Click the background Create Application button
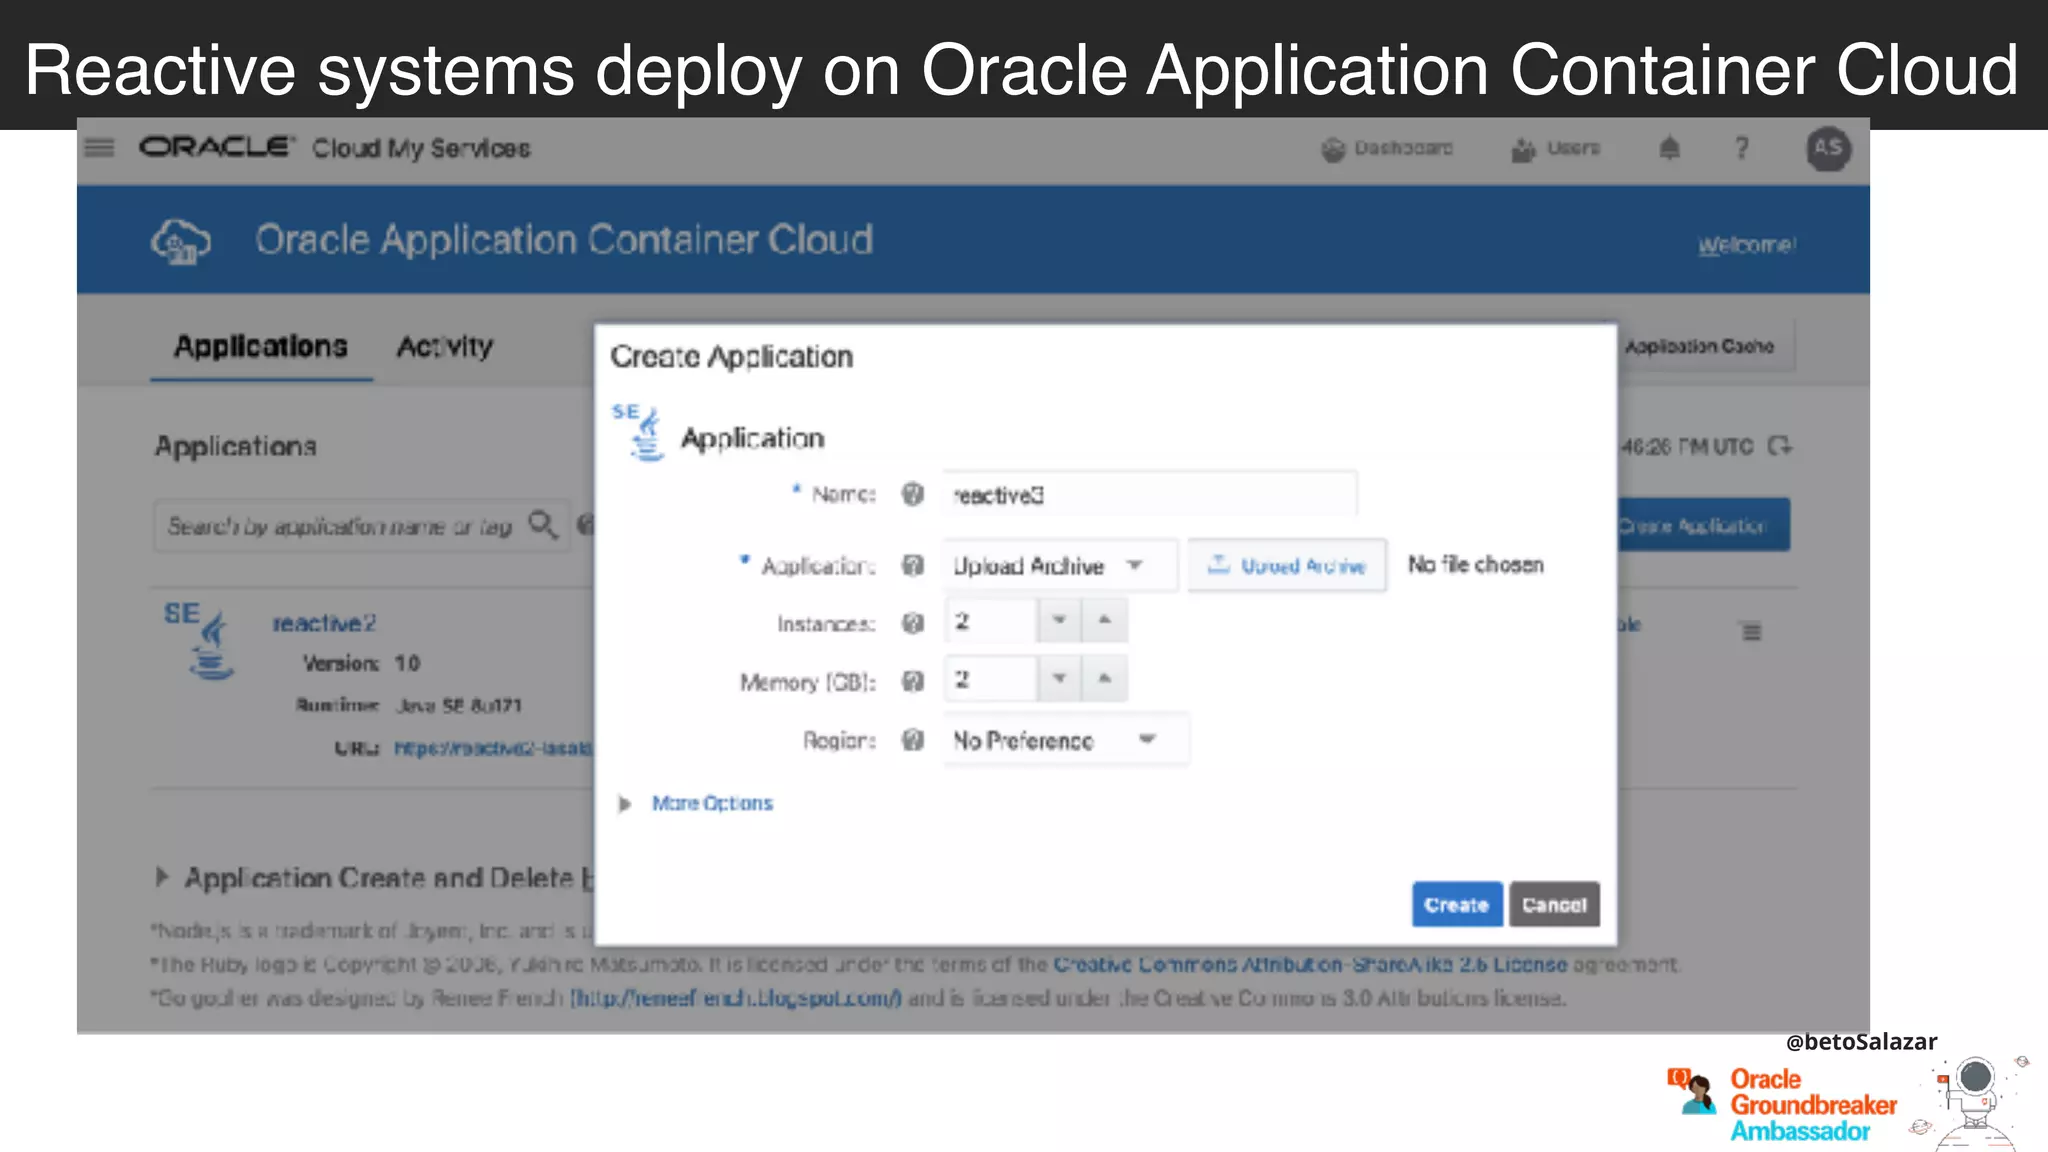Viewport: 2048px width, 1152px height. tap(1703, 525)
